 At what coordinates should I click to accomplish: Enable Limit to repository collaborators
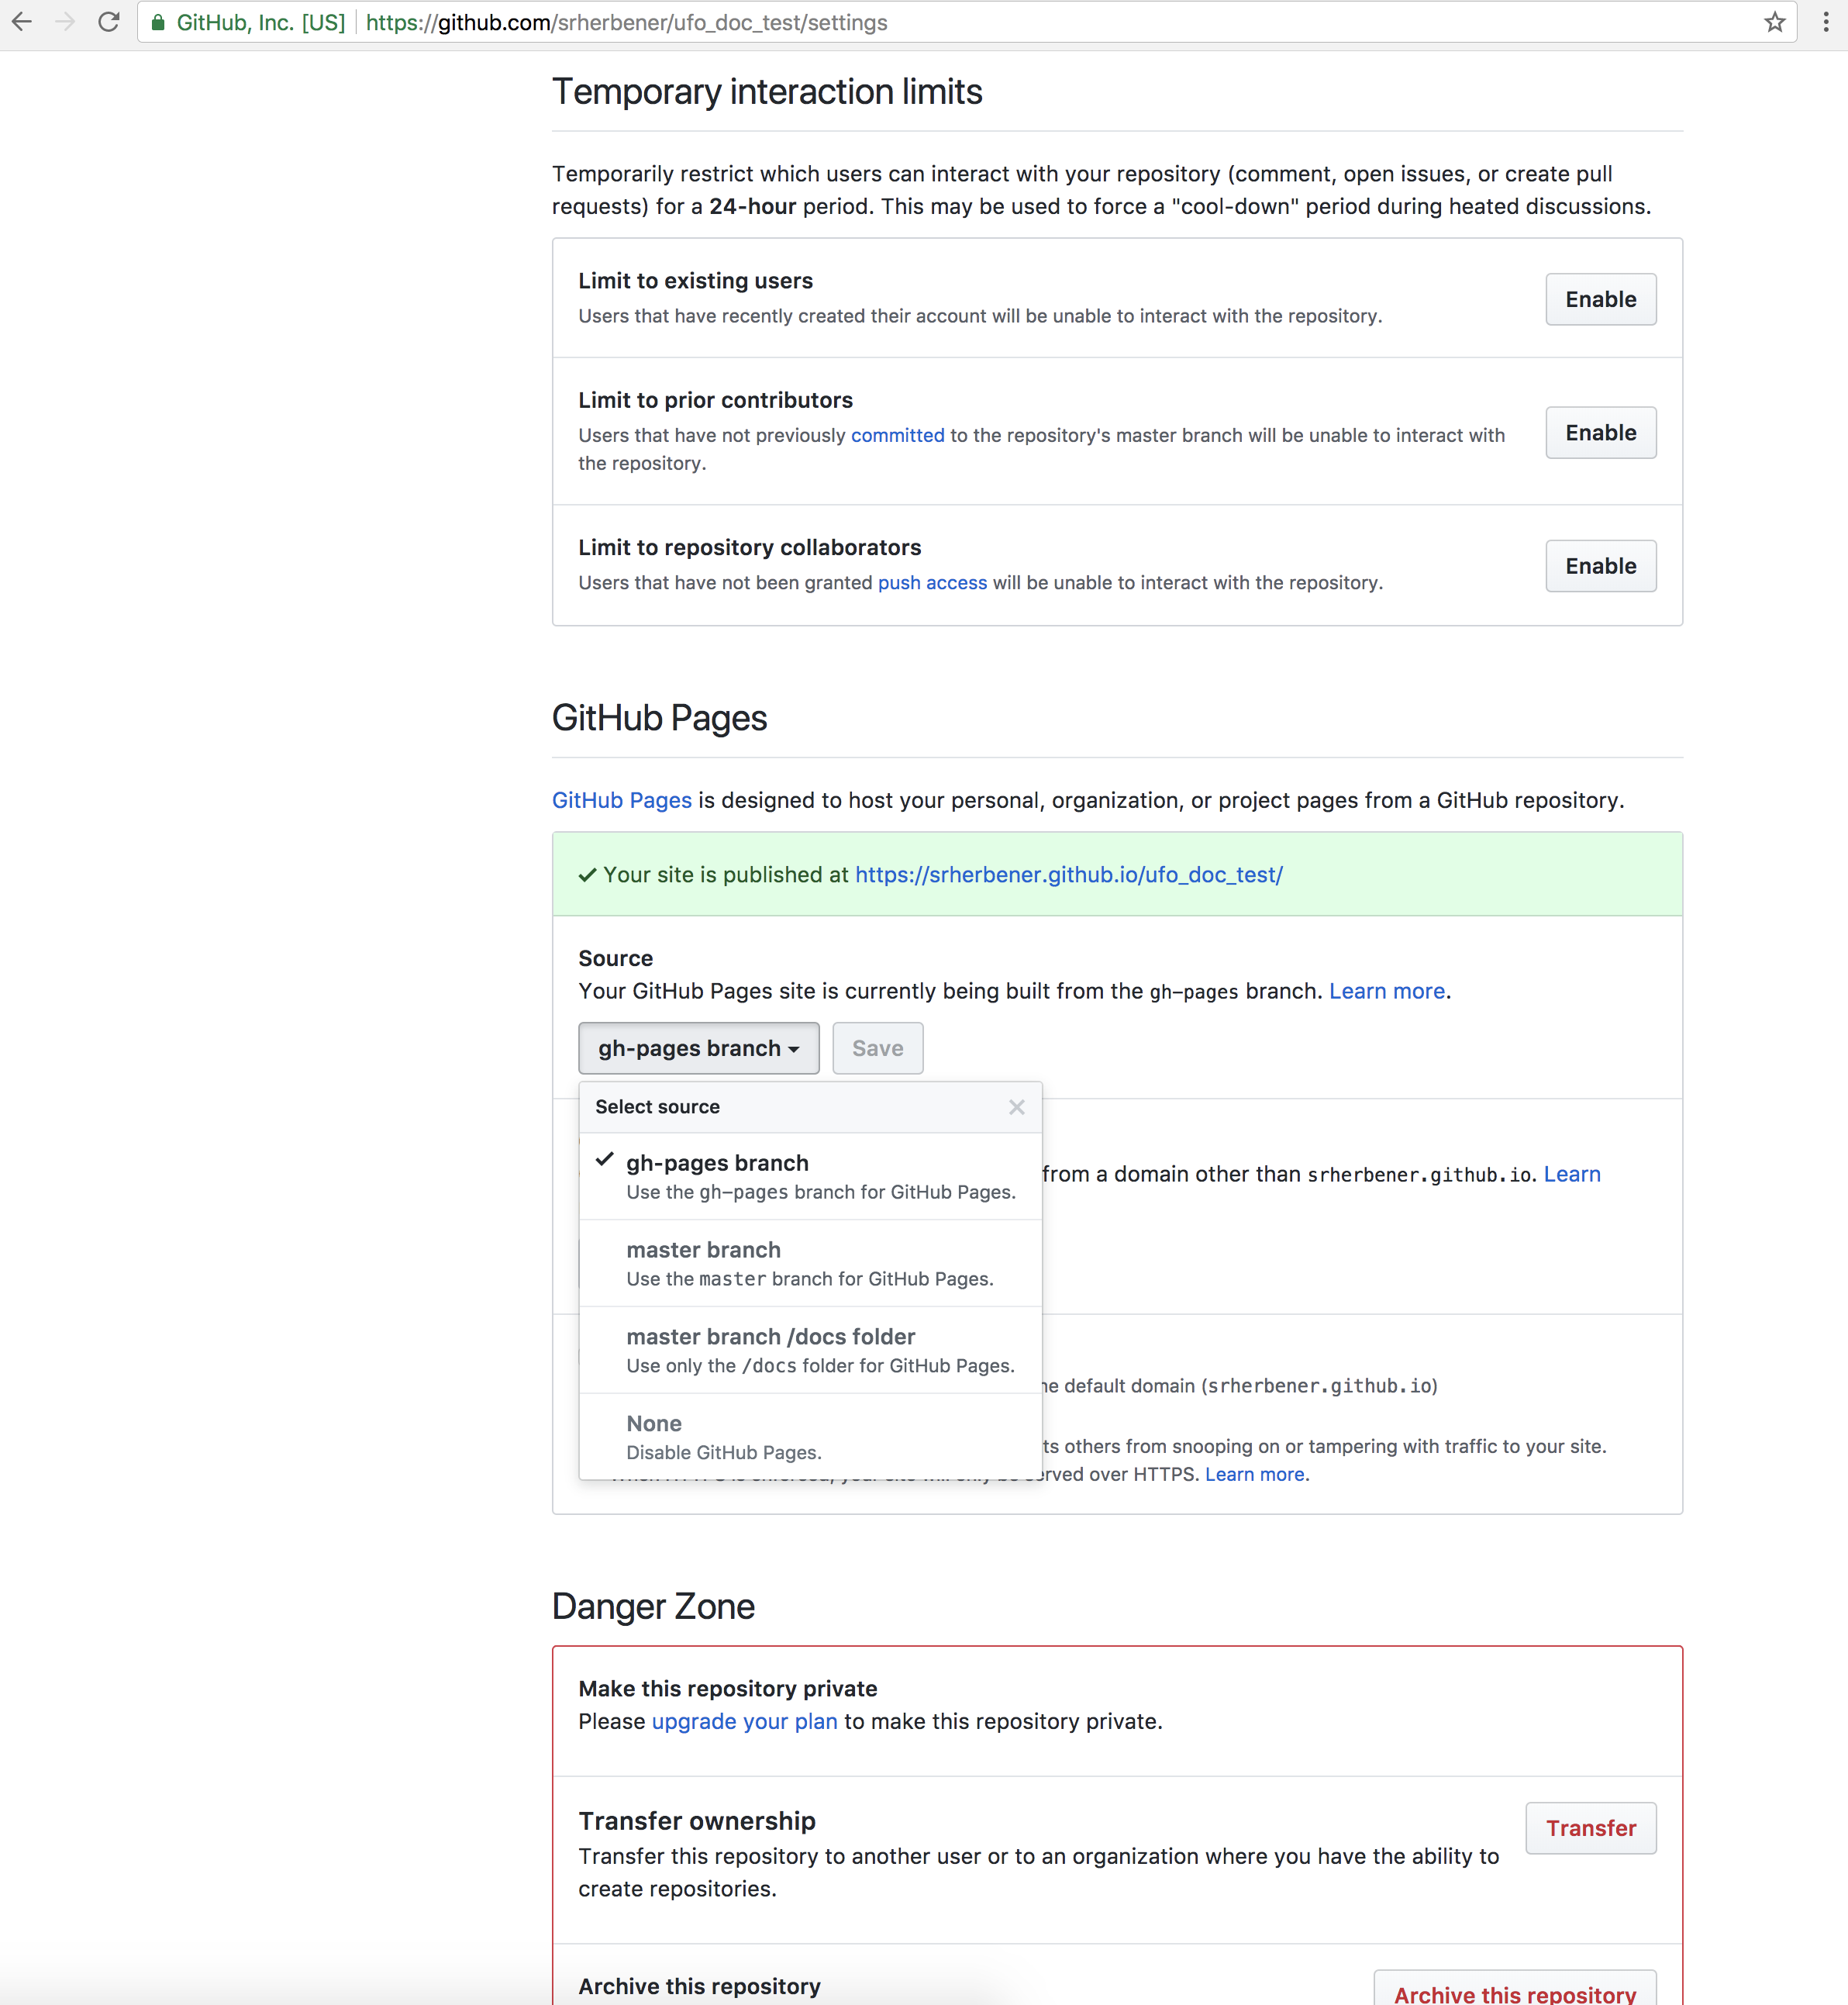point(1600,566)
